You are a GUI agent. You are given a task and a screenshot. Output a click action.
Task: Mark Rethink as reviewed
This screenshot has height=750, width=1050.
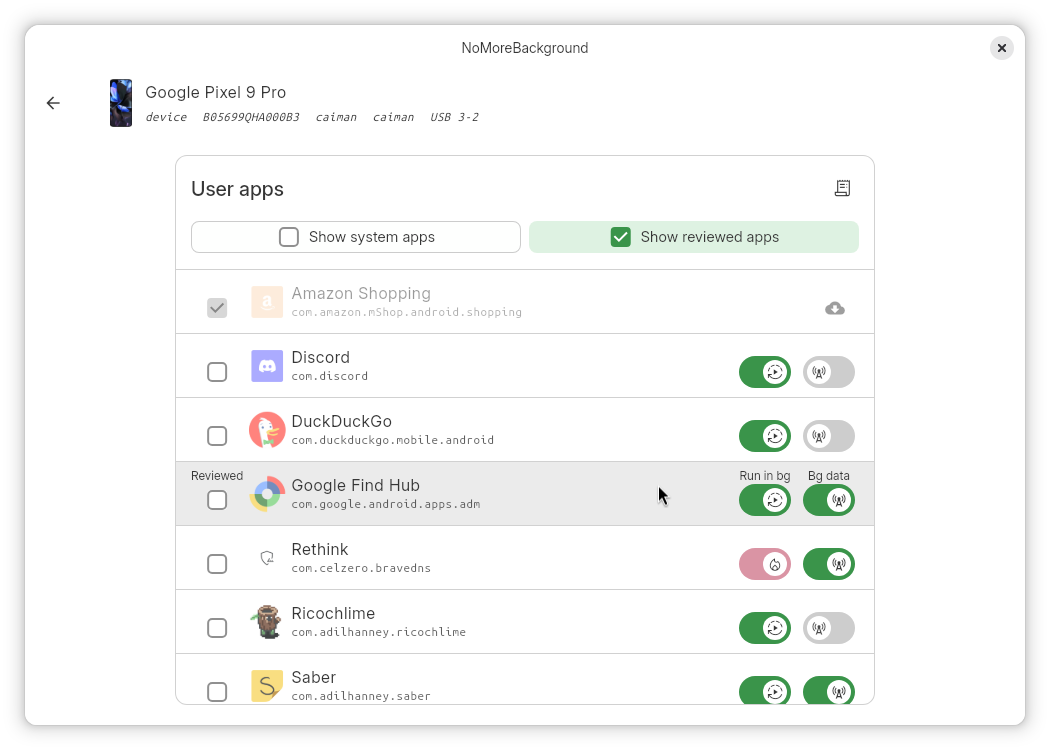point(217,564)
